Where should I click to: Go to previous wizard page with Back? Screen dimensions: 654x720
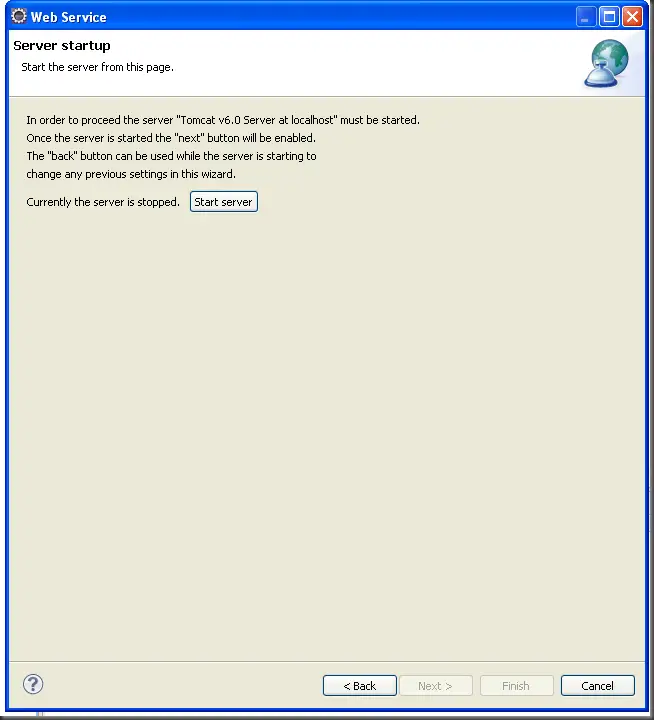360,686
